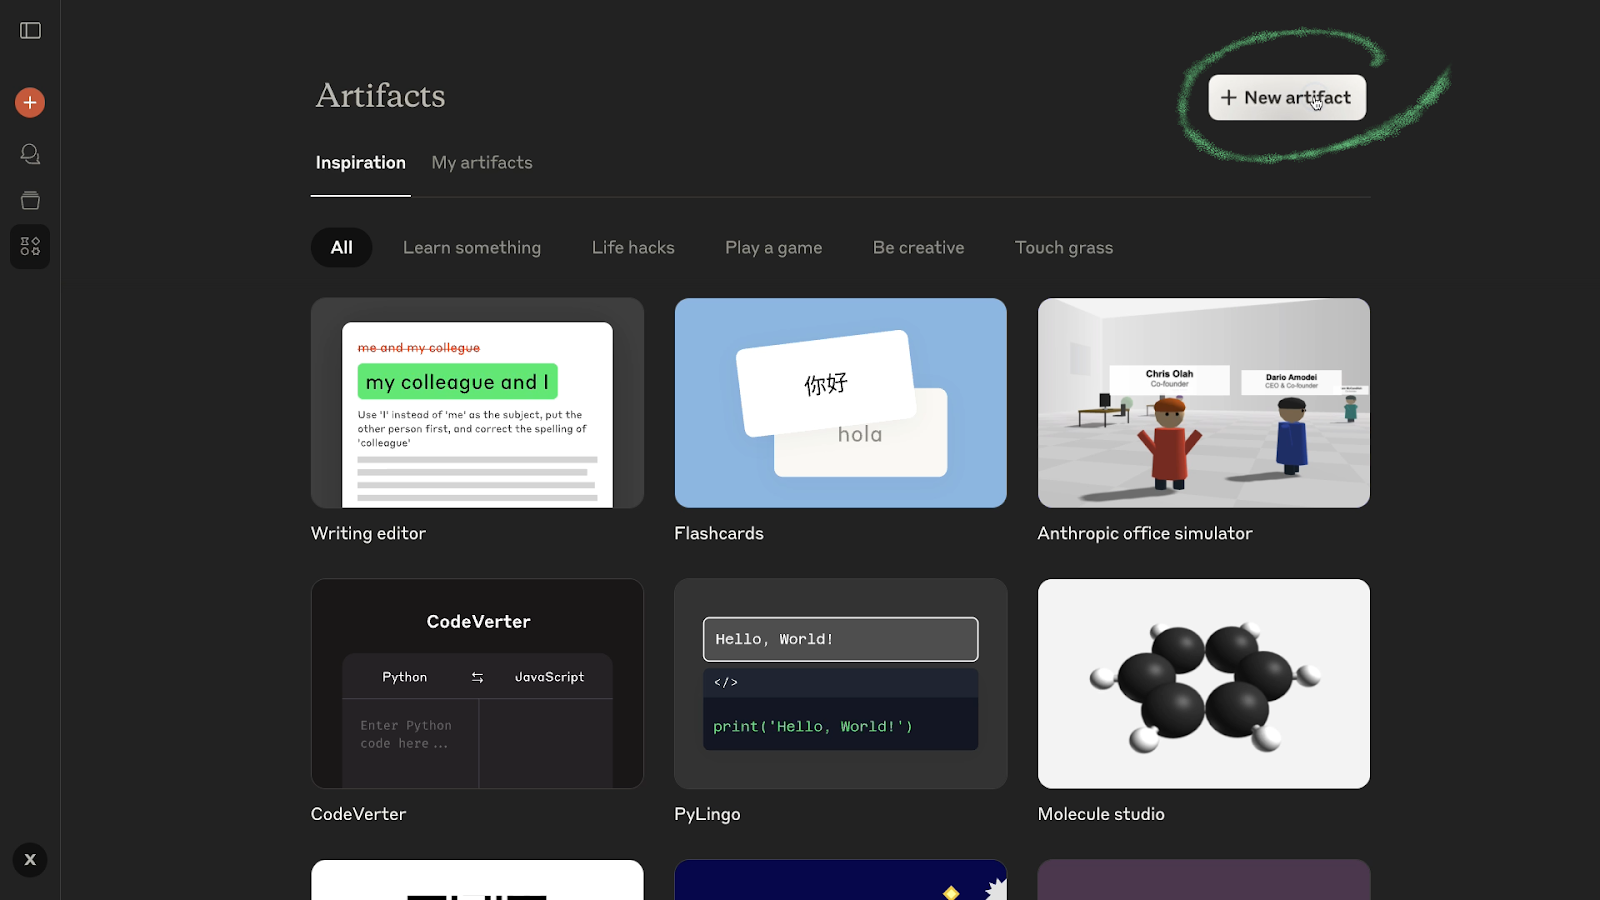Select the All filter chip
1600x900 pixels.
tap(342, 248)
